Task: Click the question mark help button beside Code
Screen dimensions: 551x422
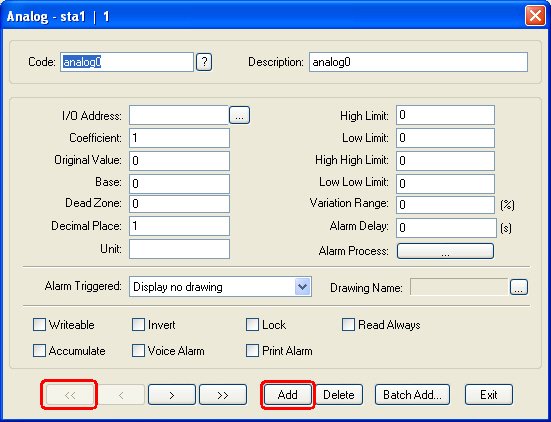Action: point(204,62)
